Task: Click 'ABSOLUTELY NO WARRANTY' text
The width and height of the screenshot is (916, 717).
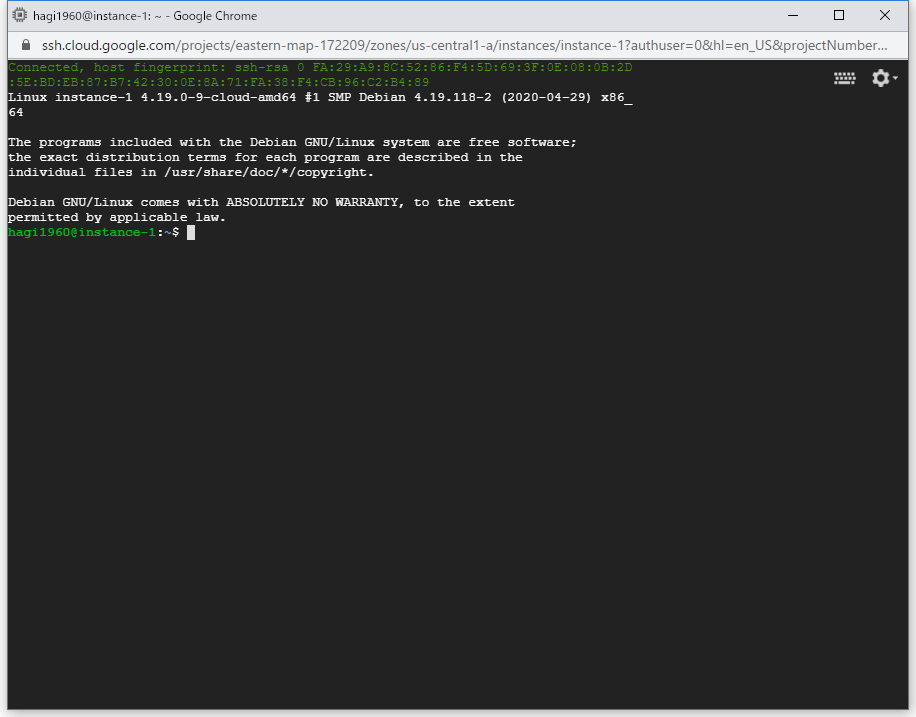Action: (312, 202)
